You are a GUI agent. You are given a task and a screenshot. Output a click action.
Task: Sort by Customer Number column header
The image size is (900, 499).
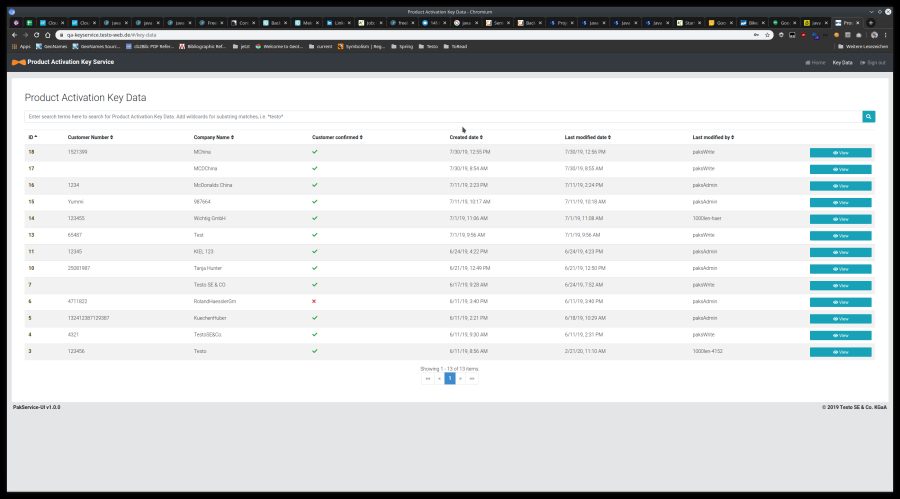tap(90, 137)
